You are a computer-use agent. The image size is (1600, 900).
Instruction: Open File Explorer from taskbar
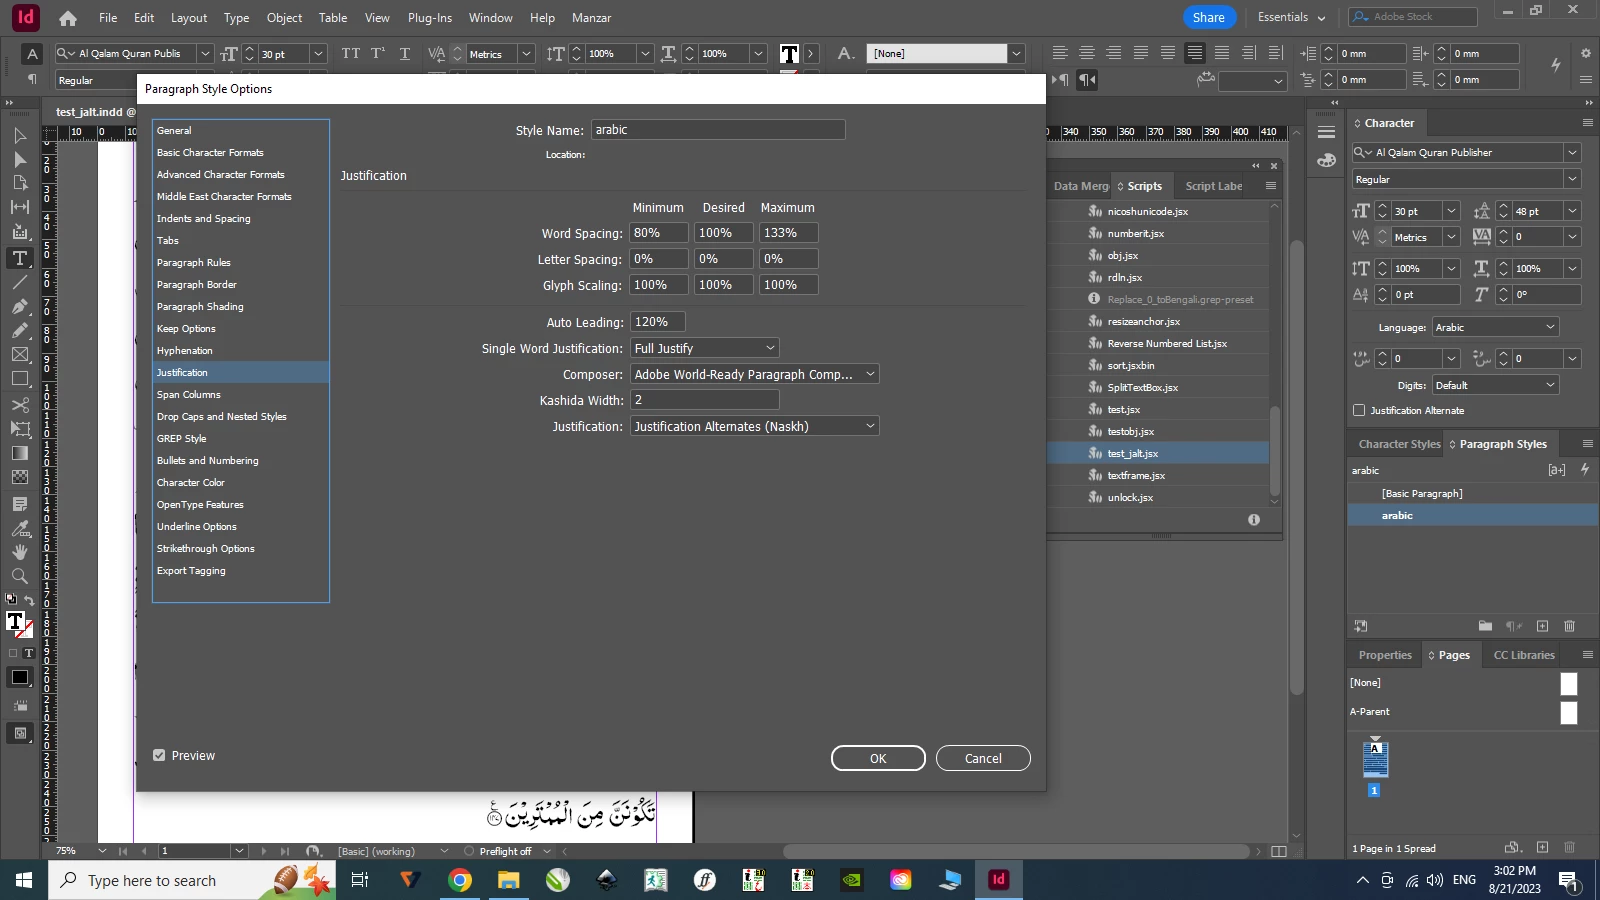coord(508,880)
